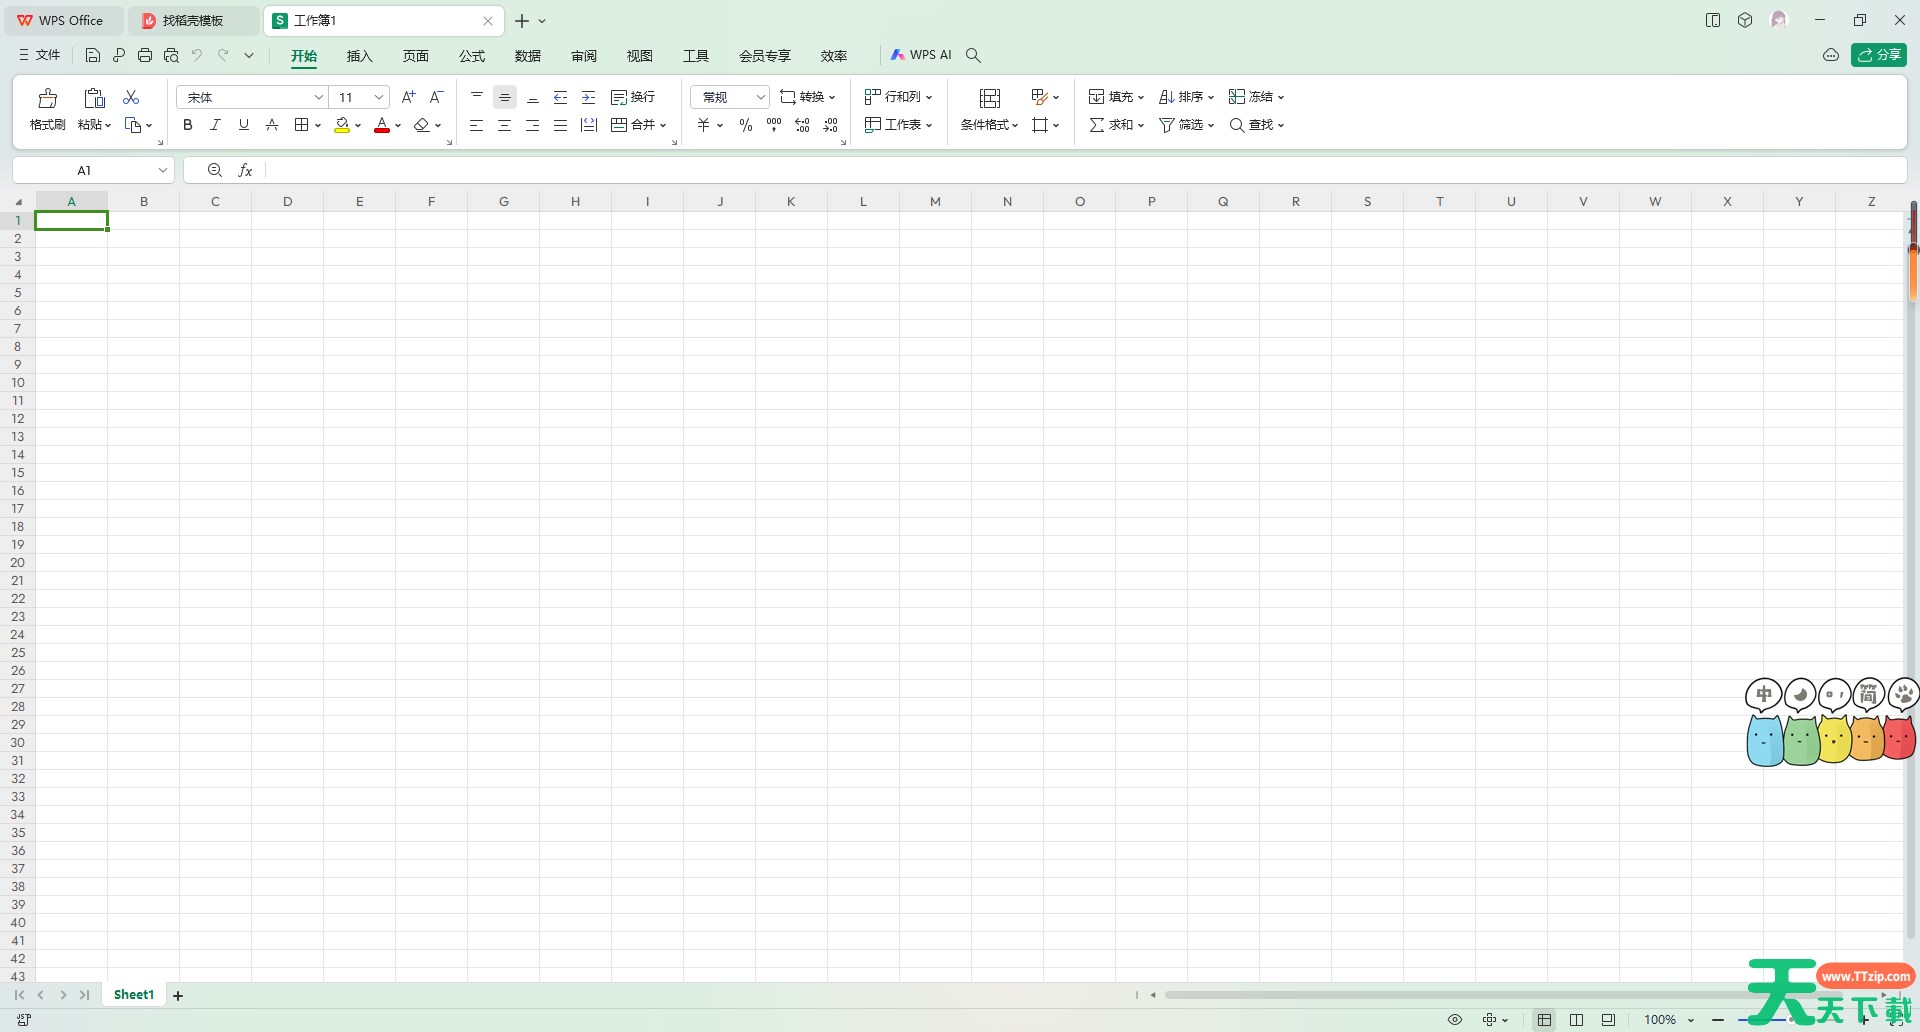Image resolution: width=1920 pixels, height=1032 pixels.
Task: Open the font size dropdown showing 11
Action: click(x=379, y=97)
